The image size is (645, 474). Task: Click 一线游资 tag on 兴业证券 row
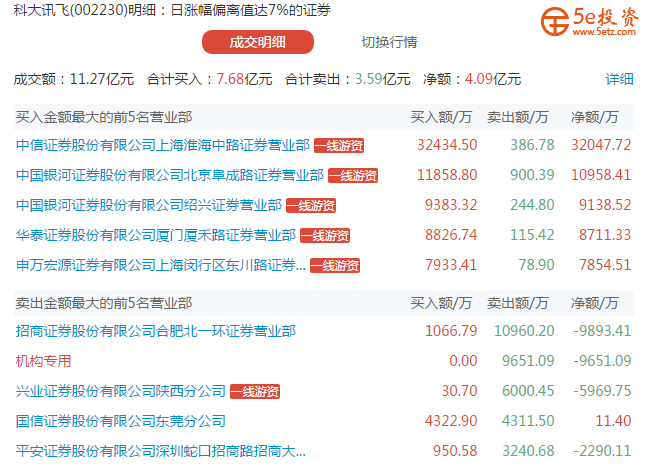[255, 391]
